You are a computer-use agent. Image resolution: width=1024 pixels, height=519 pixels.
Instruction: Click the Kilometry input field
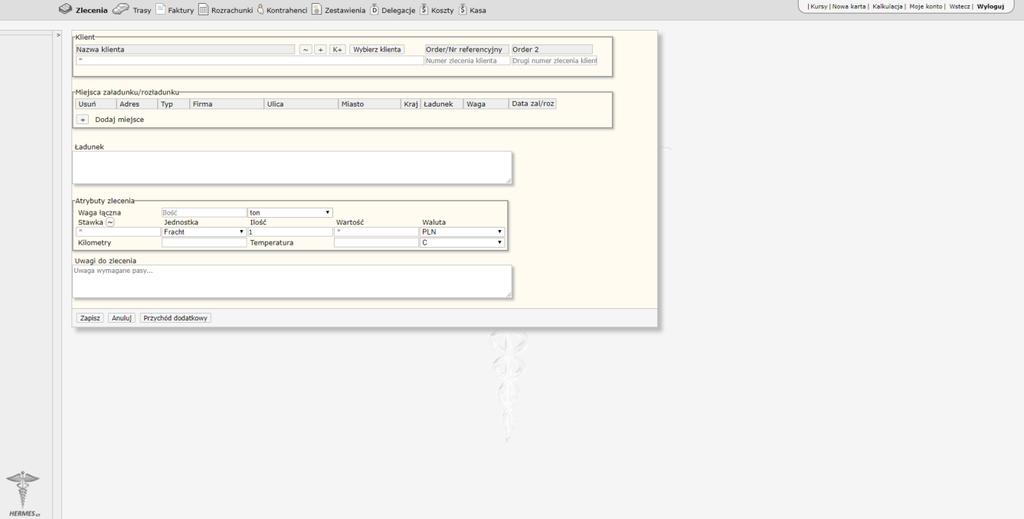tap(204, 242)
